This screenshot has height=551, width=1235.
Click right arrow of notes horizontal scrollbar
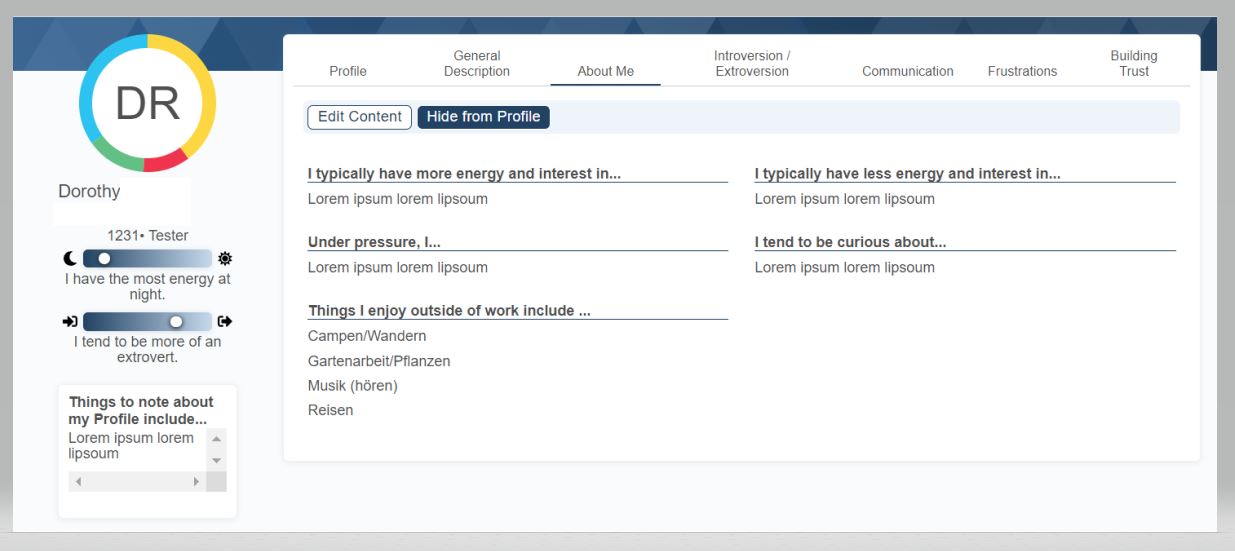(x=196, y=482)
